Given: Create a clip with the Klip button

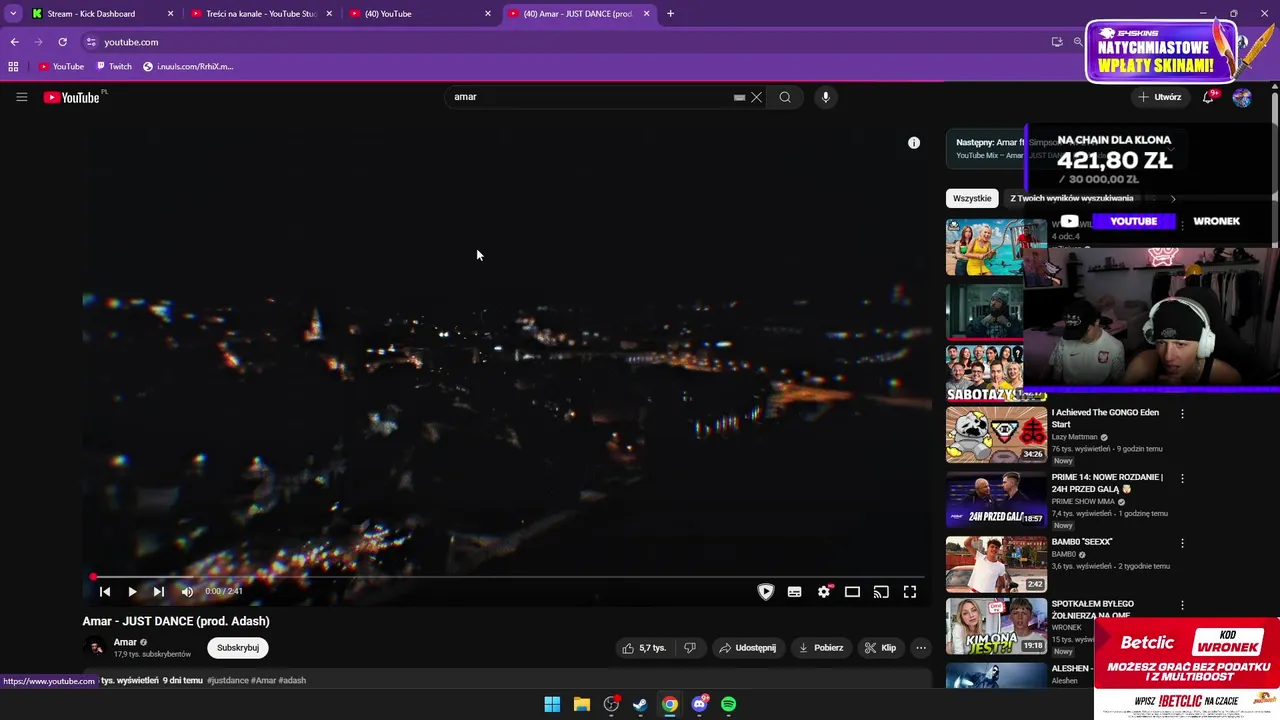Looking at the screenshot, I should (880, 648).
